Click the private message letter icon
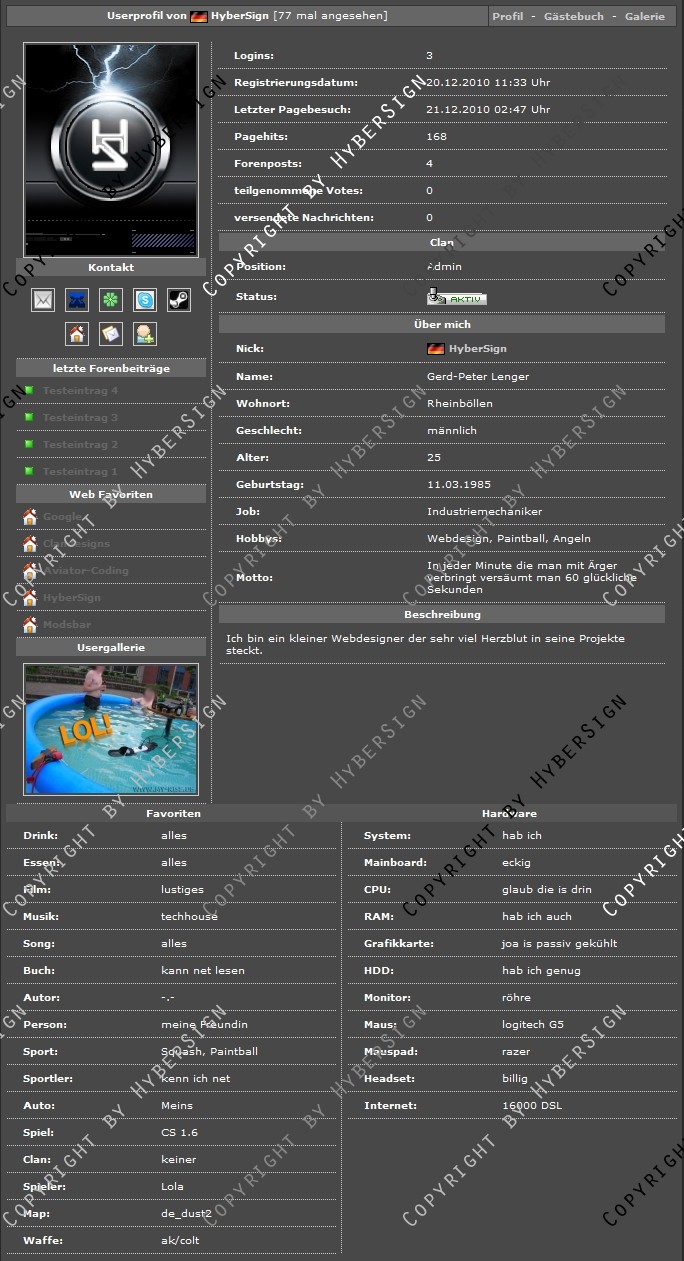This screenshot has height=1261, width=684. [x=111, y=334]
